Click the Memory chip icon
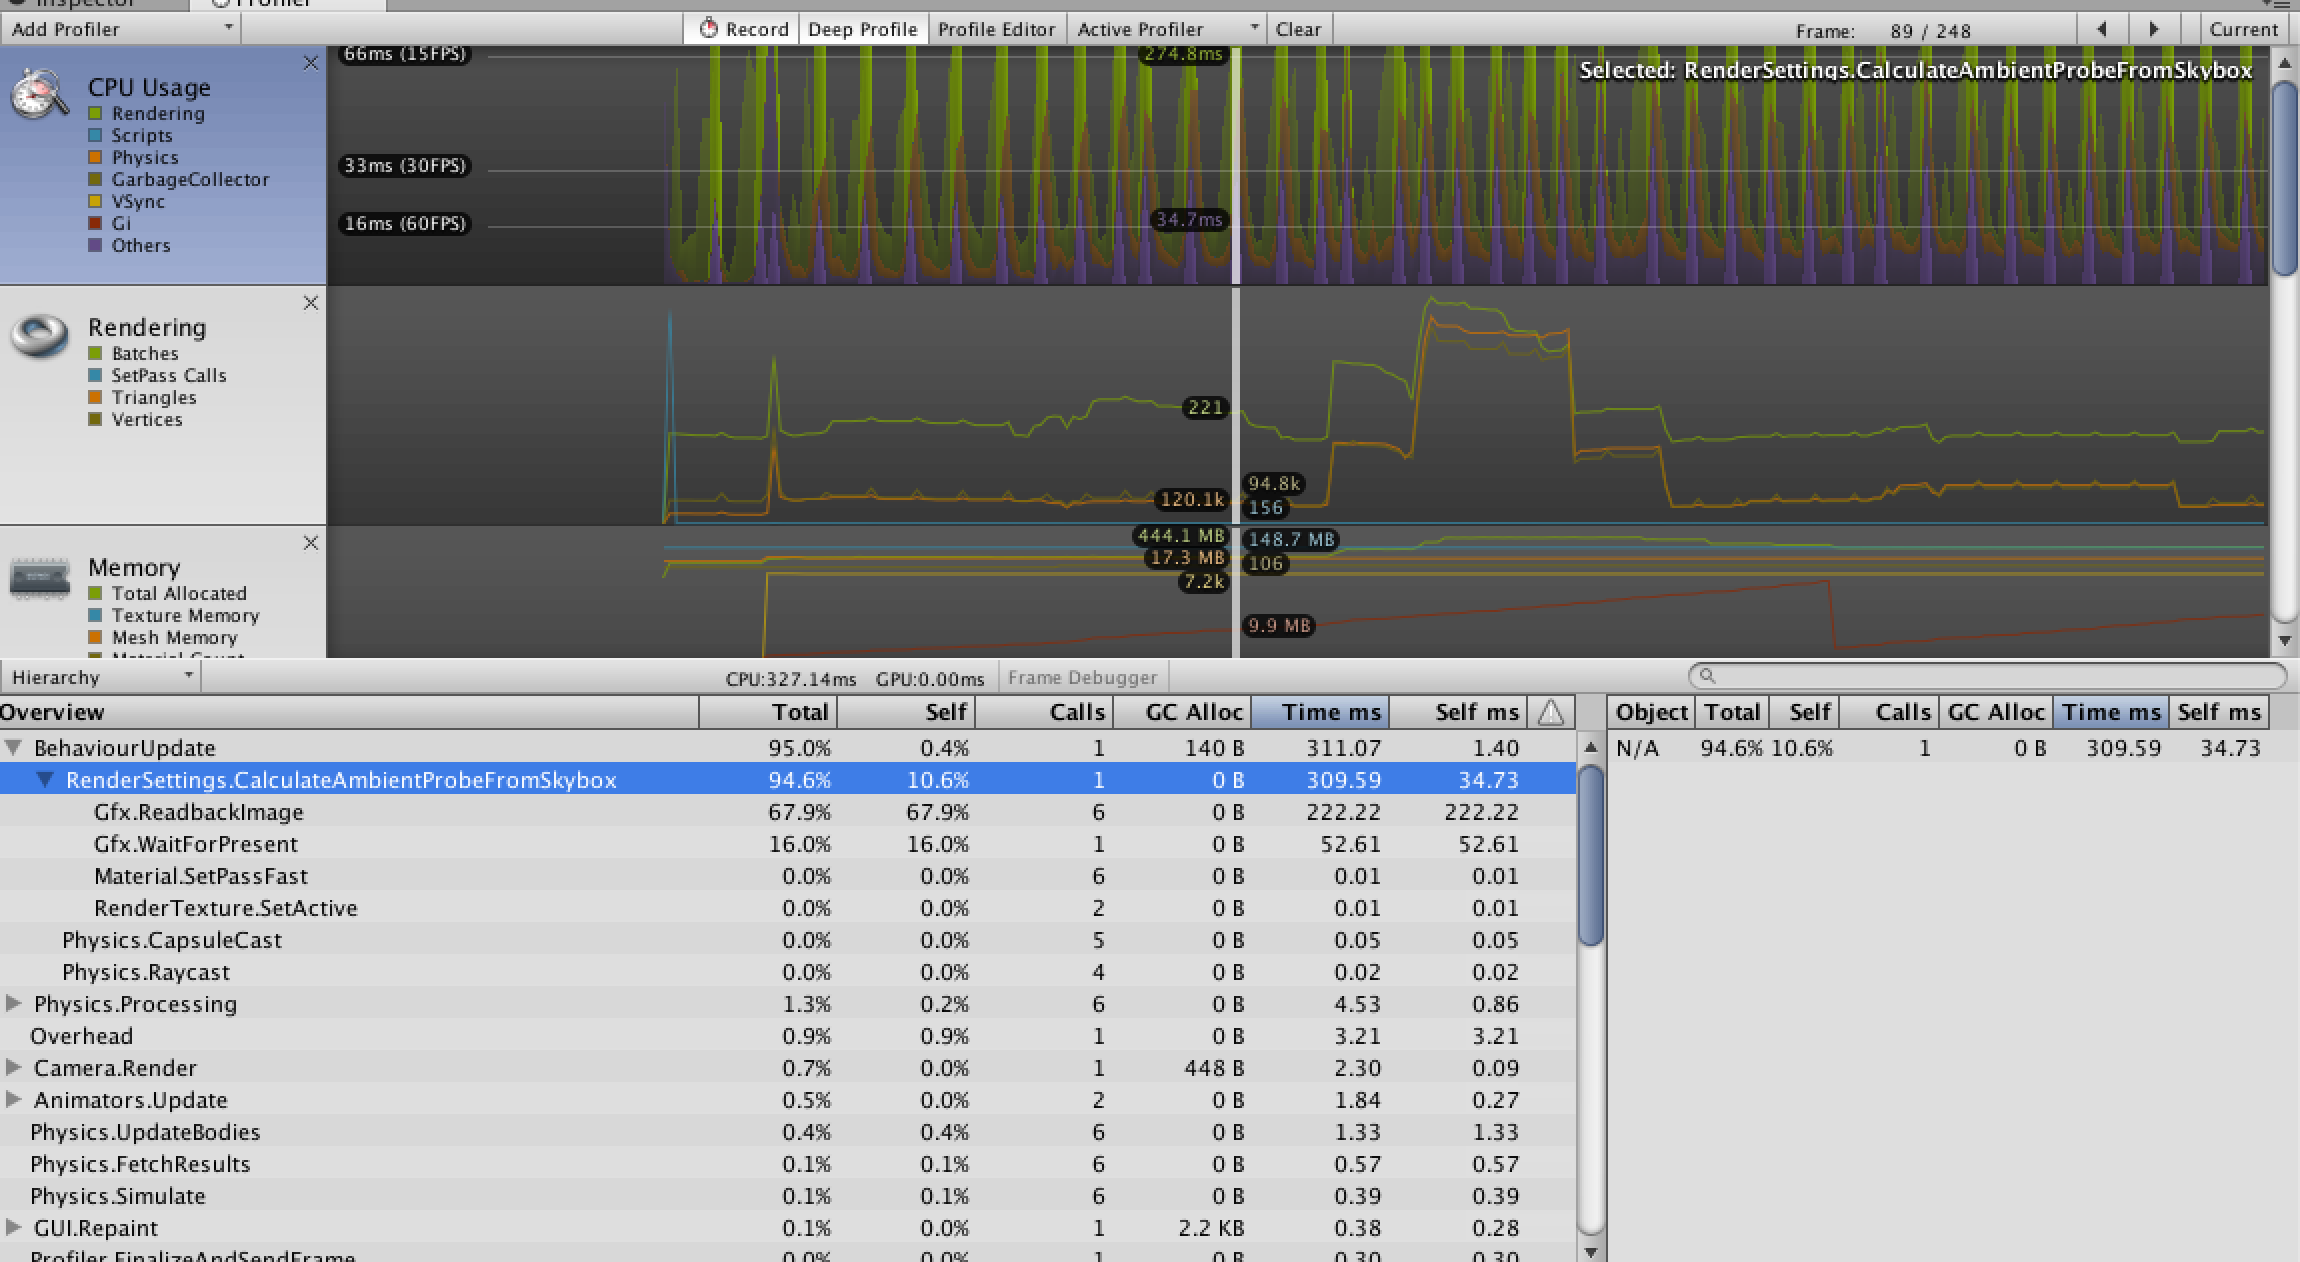This screenshot has width=2300, height=1262. point(40,577)
